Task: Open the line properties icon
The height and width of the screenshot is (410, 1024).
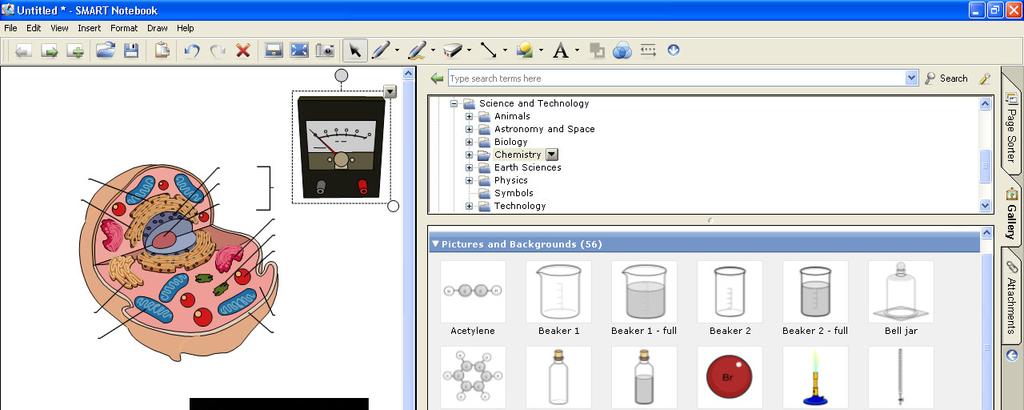Action: tap(648, 50)
